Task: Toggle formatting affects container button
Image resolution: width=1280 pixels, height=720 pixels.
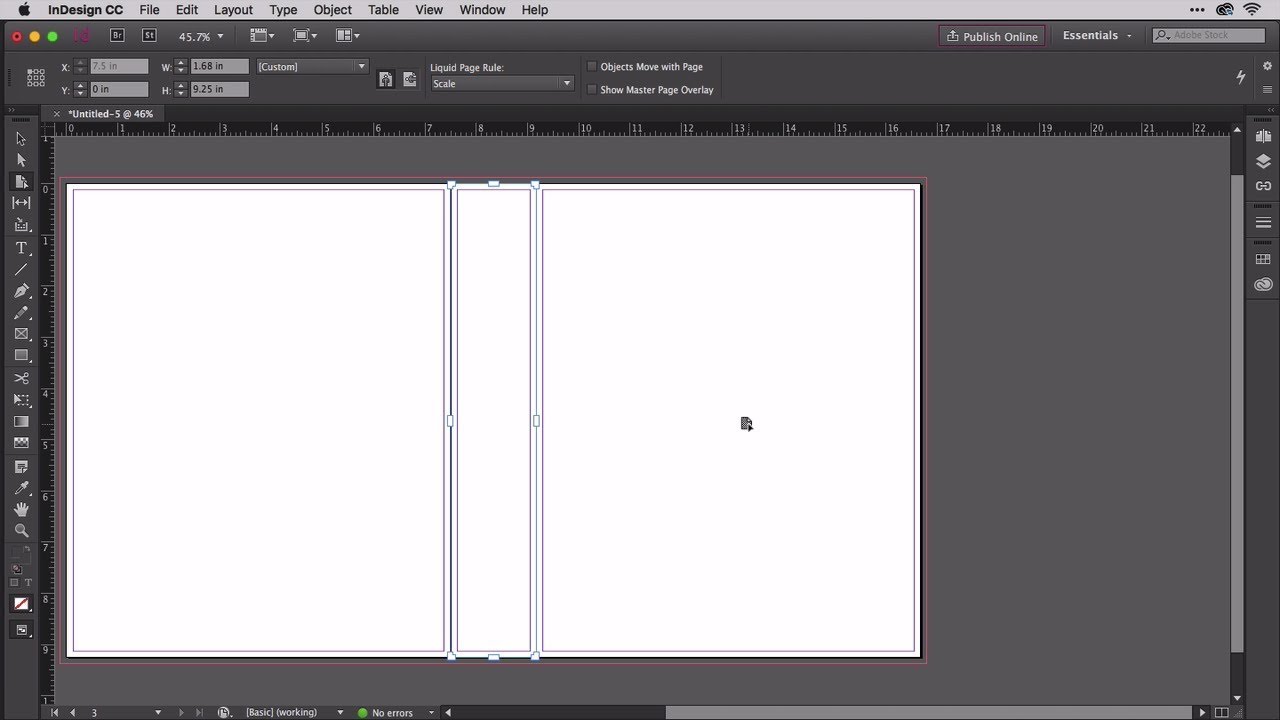Action: (14, 583)
